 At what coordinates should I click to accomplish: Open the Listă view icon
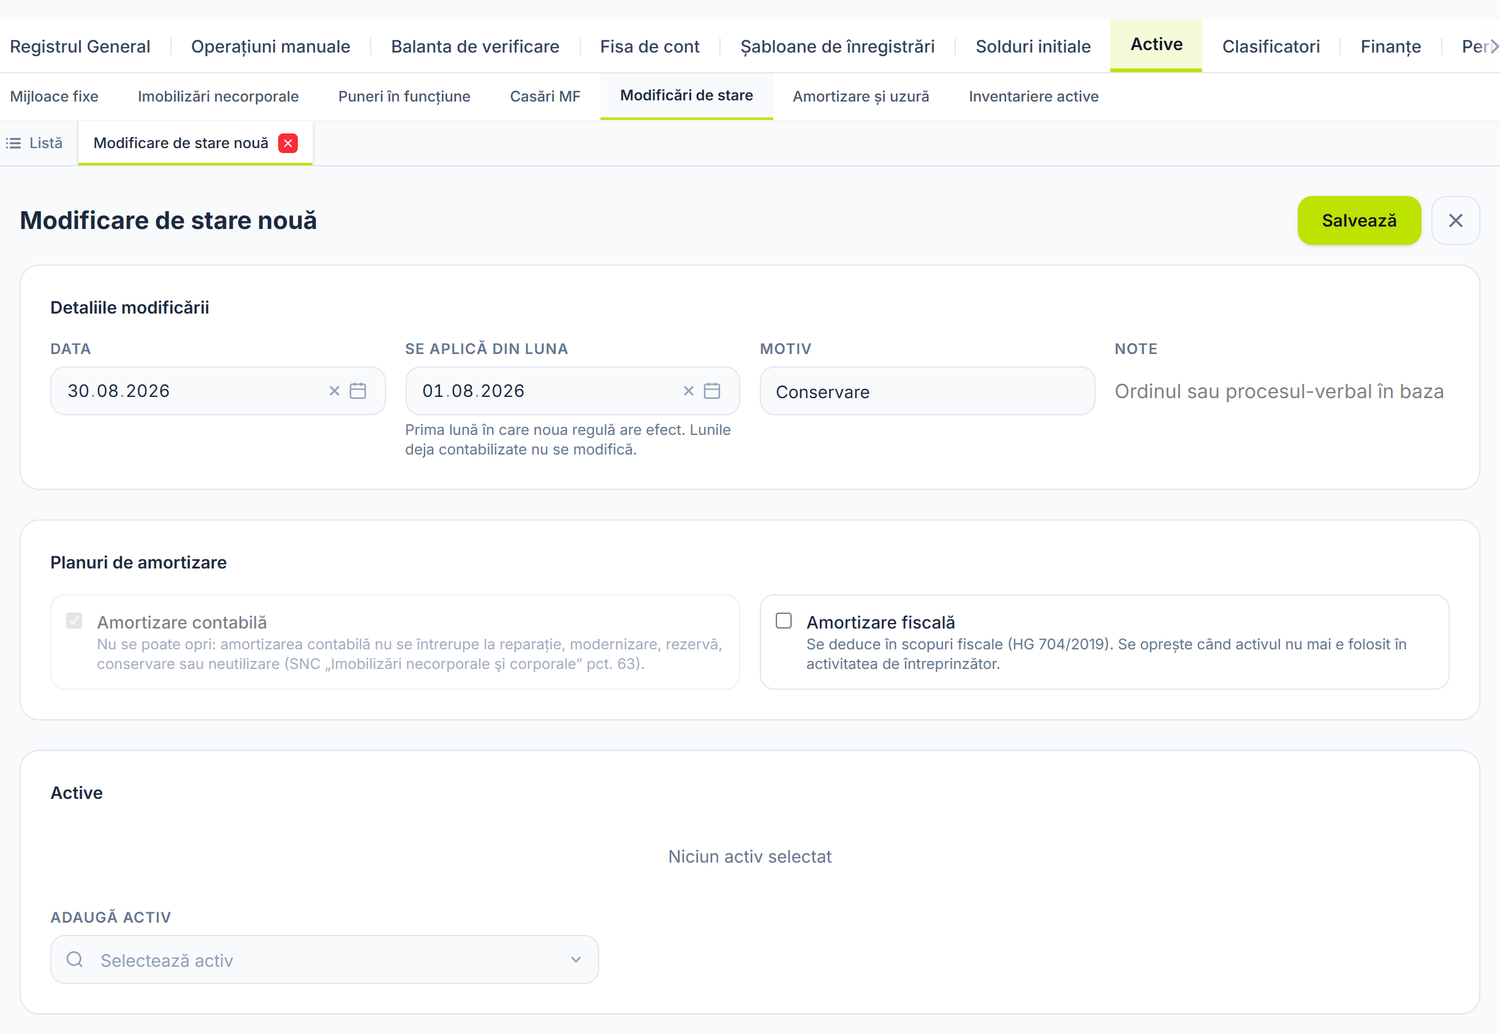coord(14,143)
